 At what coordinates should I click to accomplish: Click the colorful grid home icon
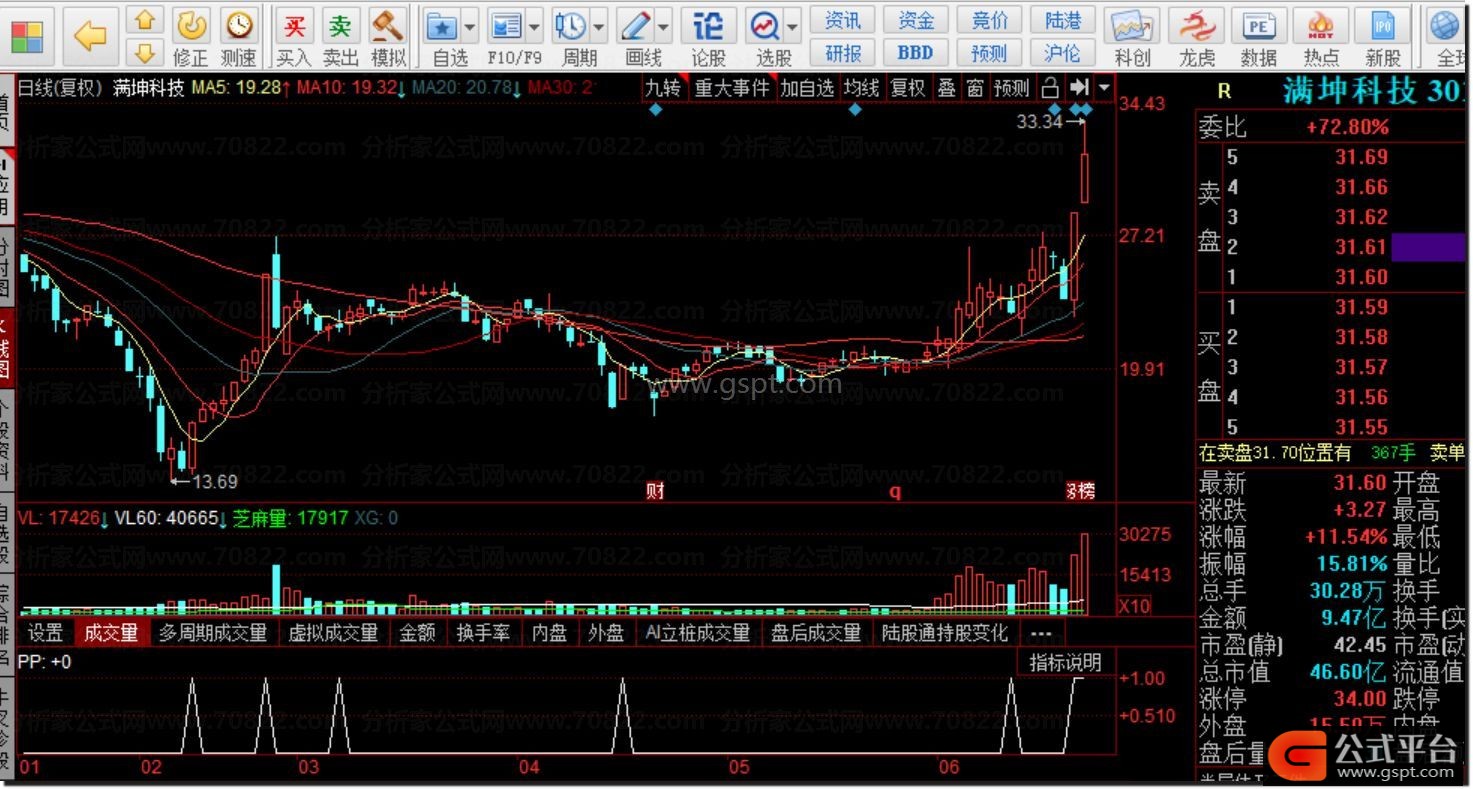point(27,37)
